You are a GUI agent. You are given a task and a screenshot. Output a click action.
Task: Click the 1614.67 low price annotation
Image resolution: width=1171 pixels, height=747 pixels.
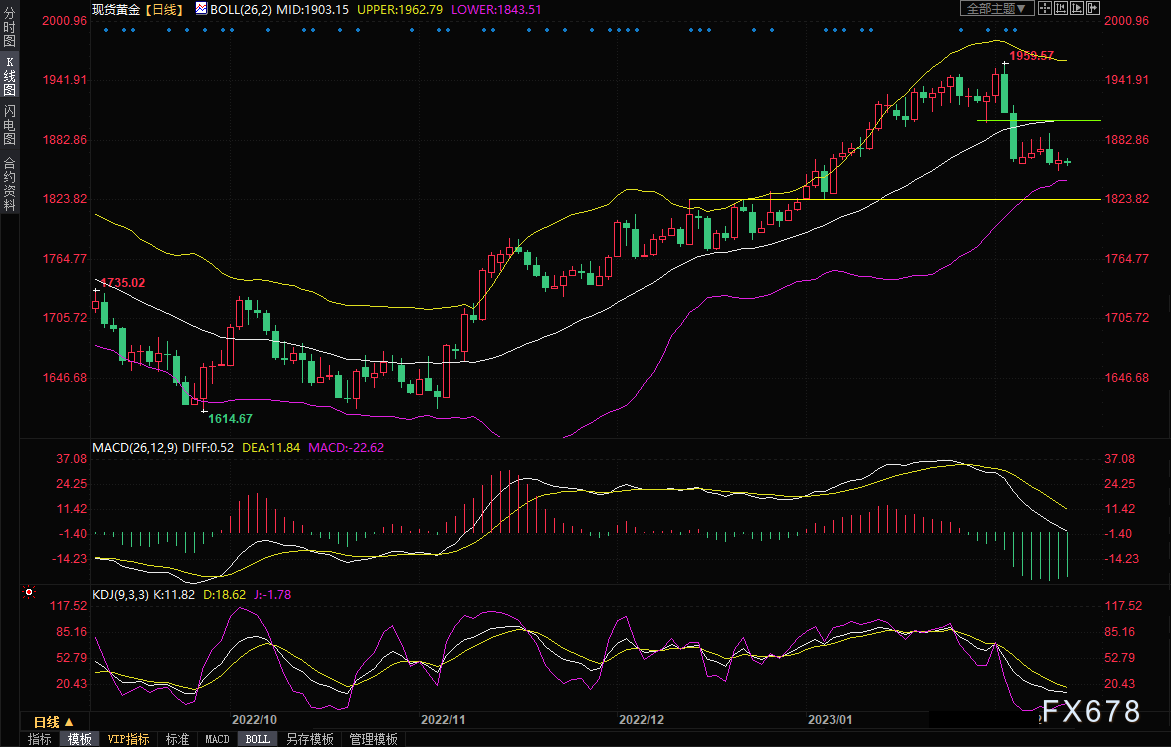(230, 418)
